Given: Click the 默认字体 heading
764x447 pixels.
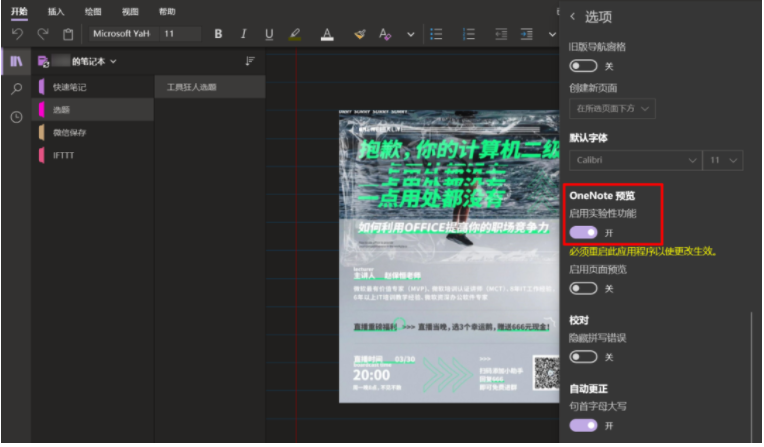Looking at the screenshot, I should coord(589,138).
